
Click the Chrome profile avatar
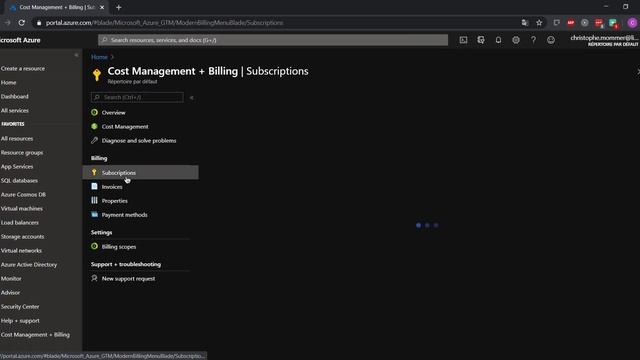632,23
